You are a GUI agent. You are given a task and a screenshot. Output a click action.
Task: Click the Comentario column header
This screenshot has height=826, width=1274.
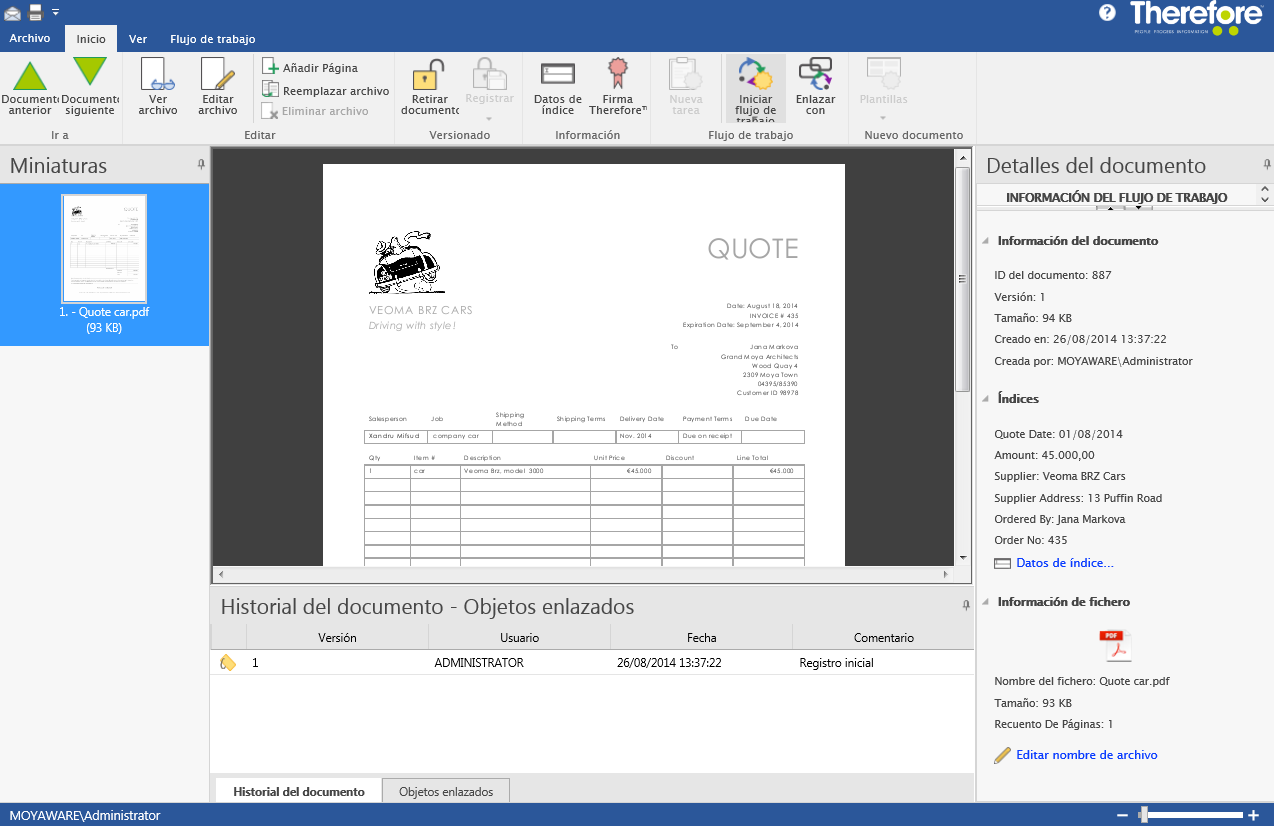click(883, 637)
